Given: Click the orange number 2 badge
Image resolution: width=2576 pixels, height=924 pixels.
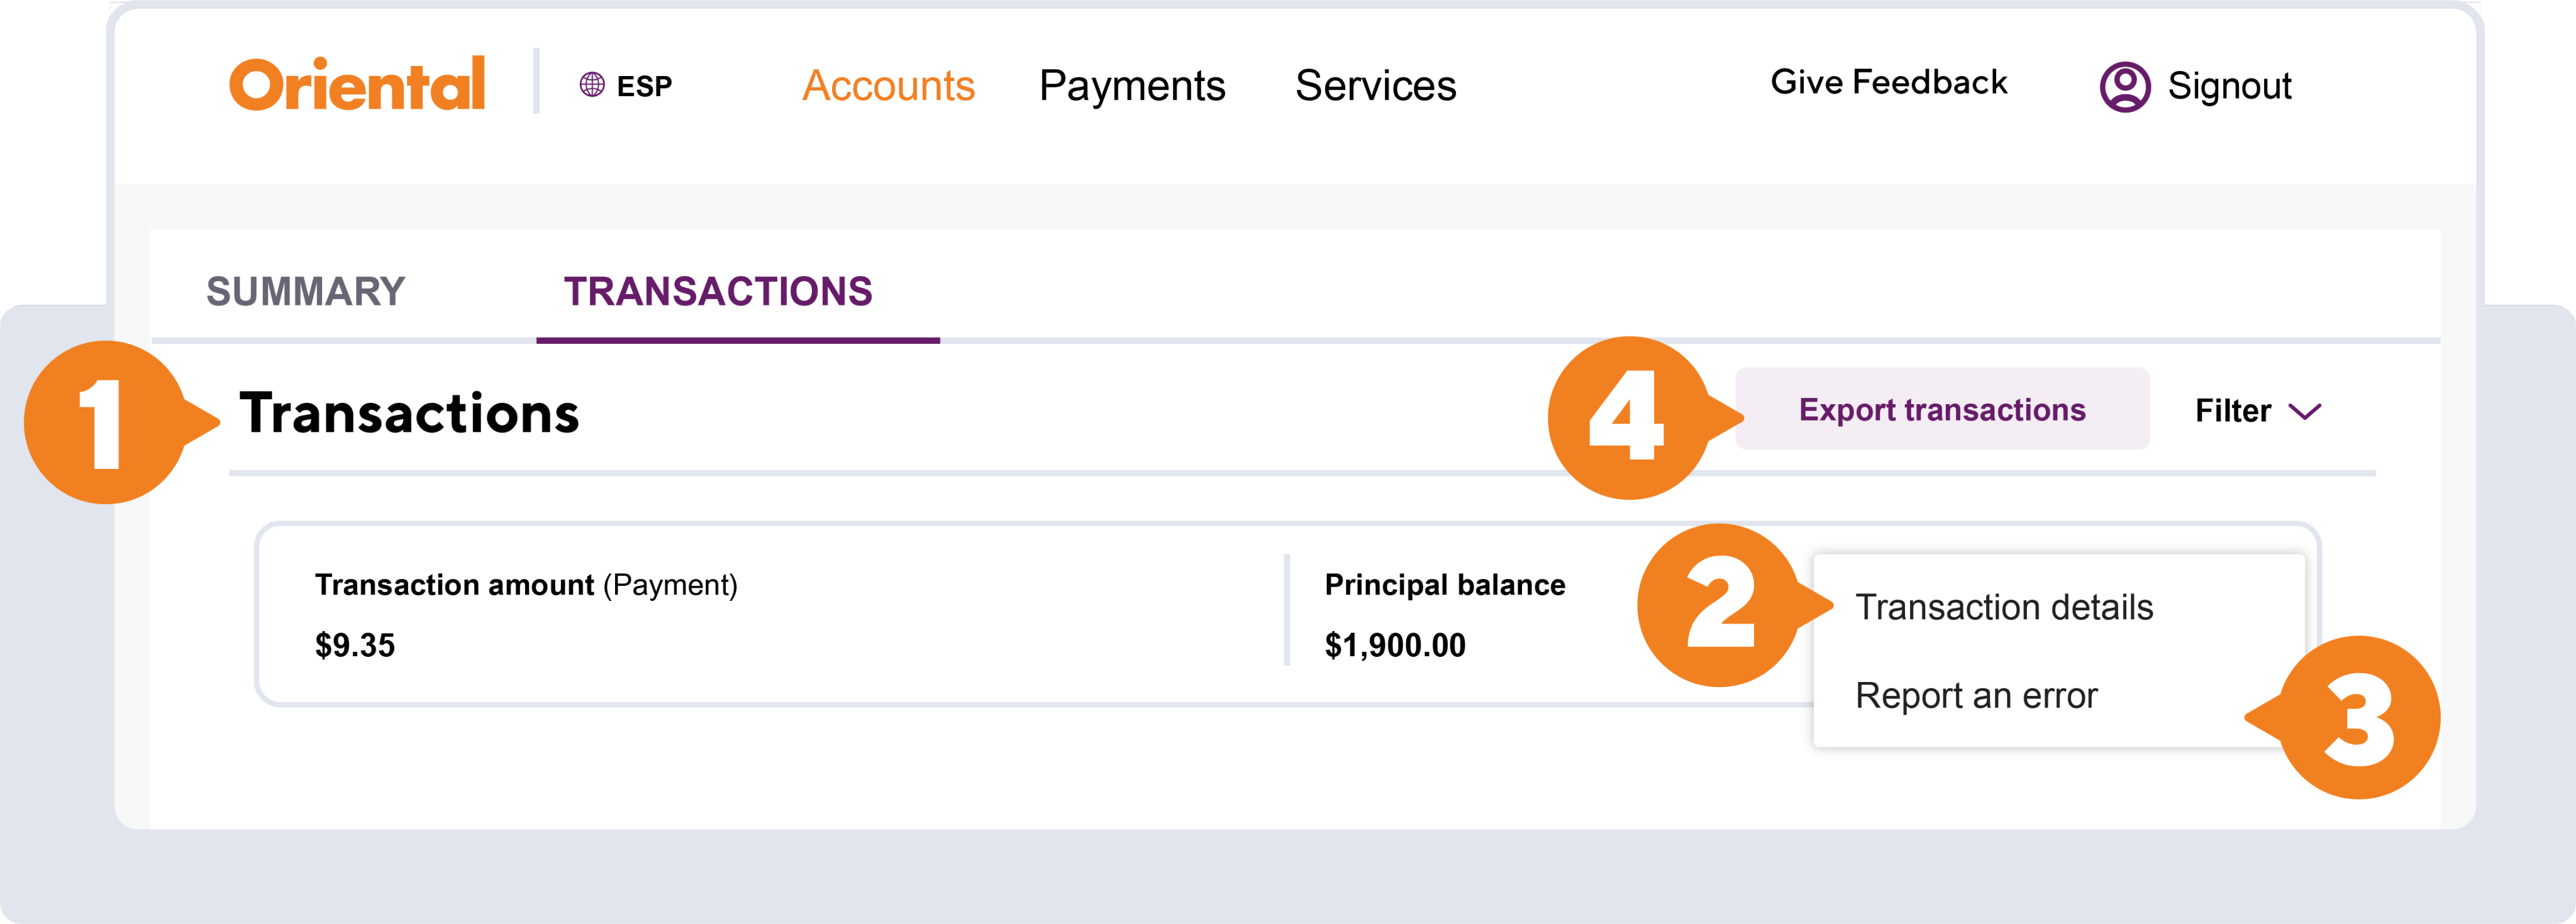Looking at the screenshot, I should pos(1719,606).
